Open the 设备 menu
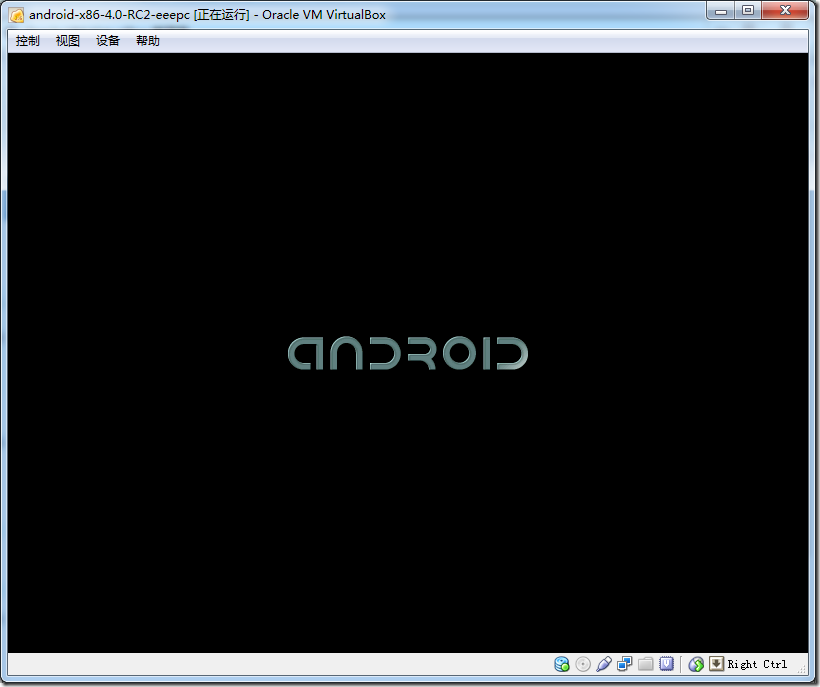Screen dimensions: 820x687 pos(108,41)
